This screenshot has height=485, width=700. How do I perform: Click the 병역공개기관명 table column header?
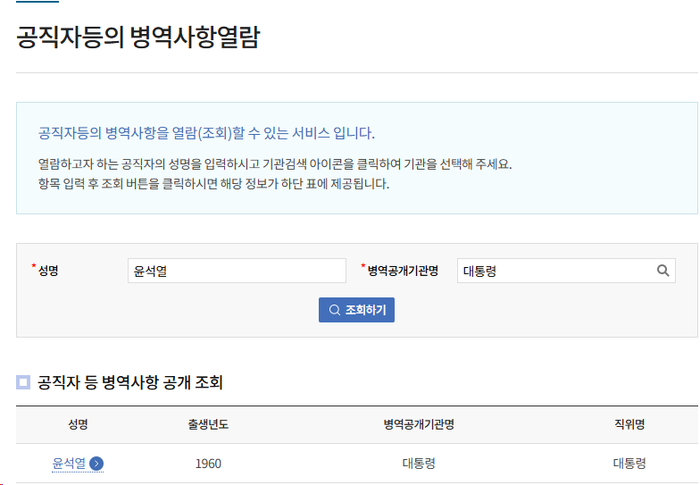point(419,424)
